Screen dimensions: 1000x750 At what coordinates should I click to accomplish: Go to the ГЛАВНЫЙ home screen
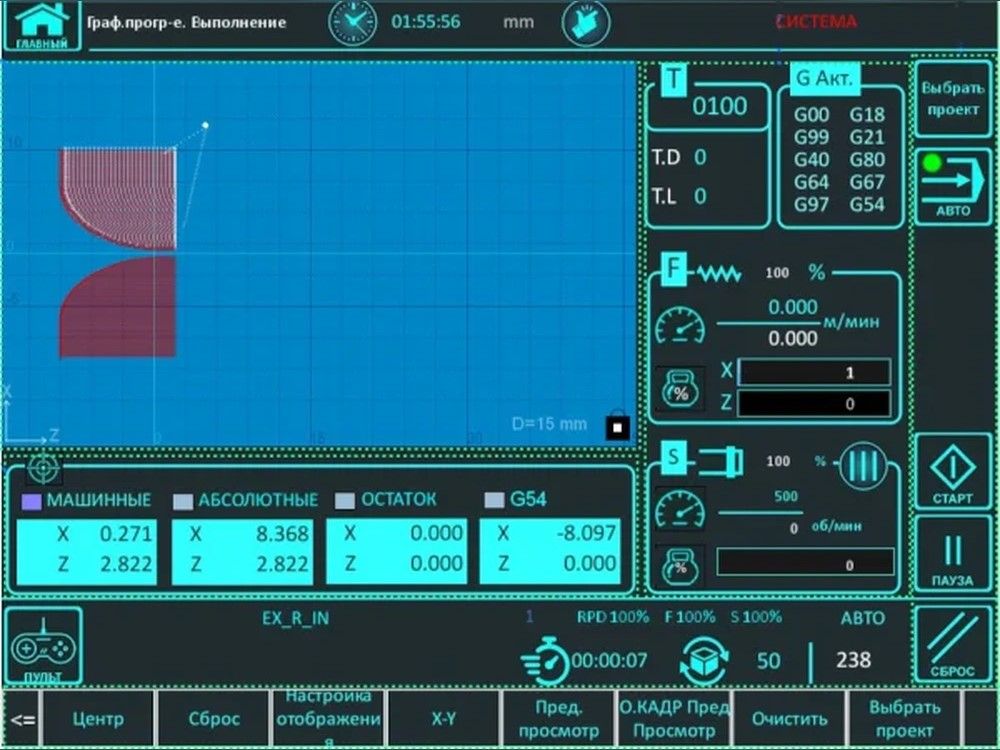pyautogui.click(x=42, y=25)
